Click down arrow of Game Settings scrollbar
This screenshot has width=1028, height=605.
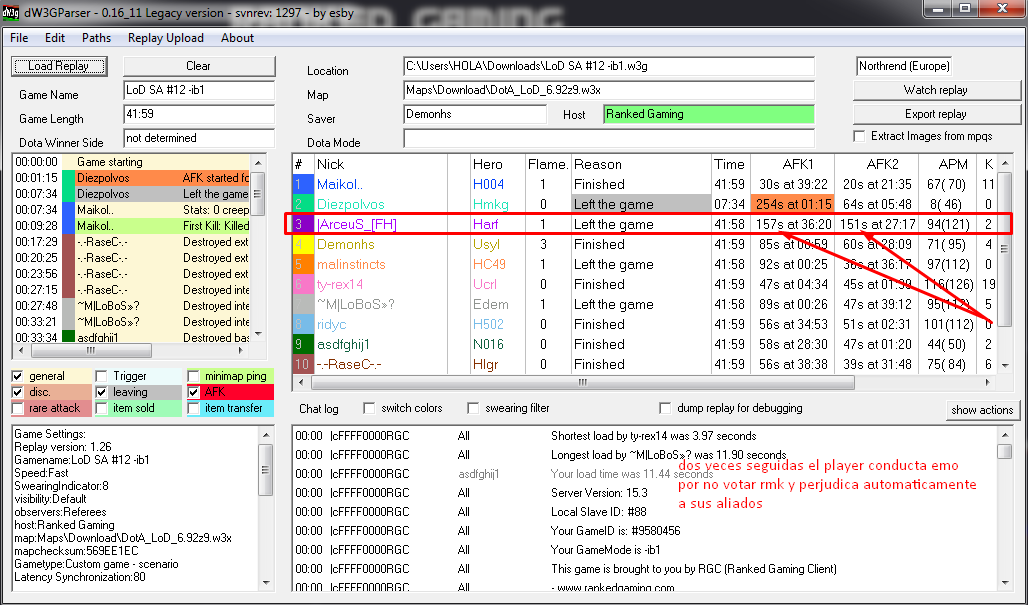pos(266,583)
